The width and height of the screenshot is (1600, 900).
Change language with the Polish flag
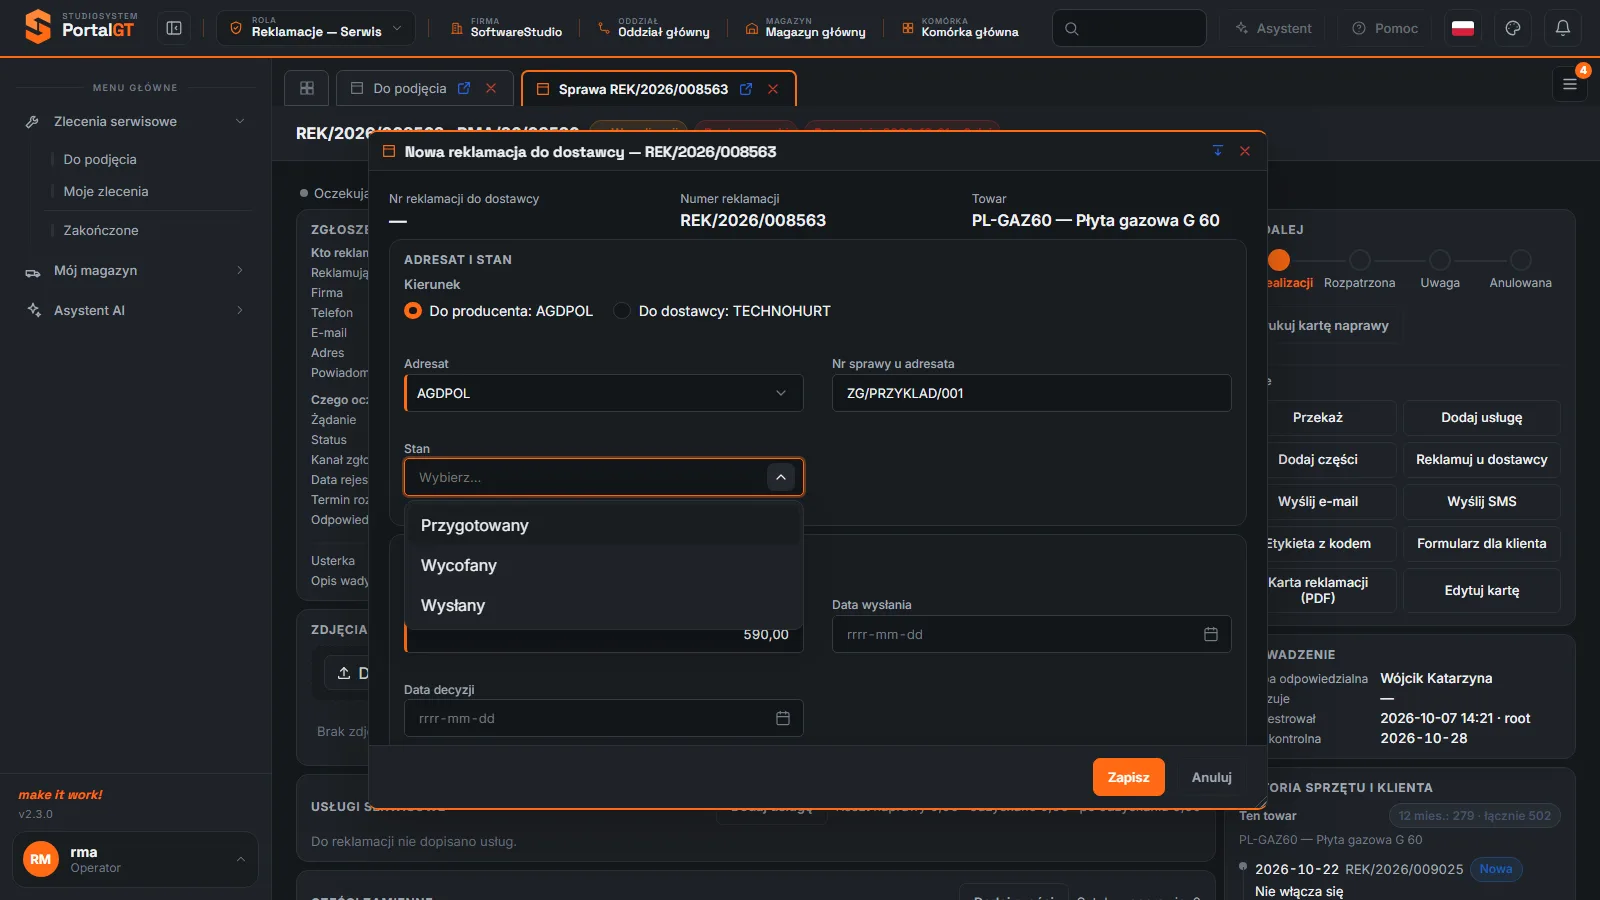coord(1463,28)
